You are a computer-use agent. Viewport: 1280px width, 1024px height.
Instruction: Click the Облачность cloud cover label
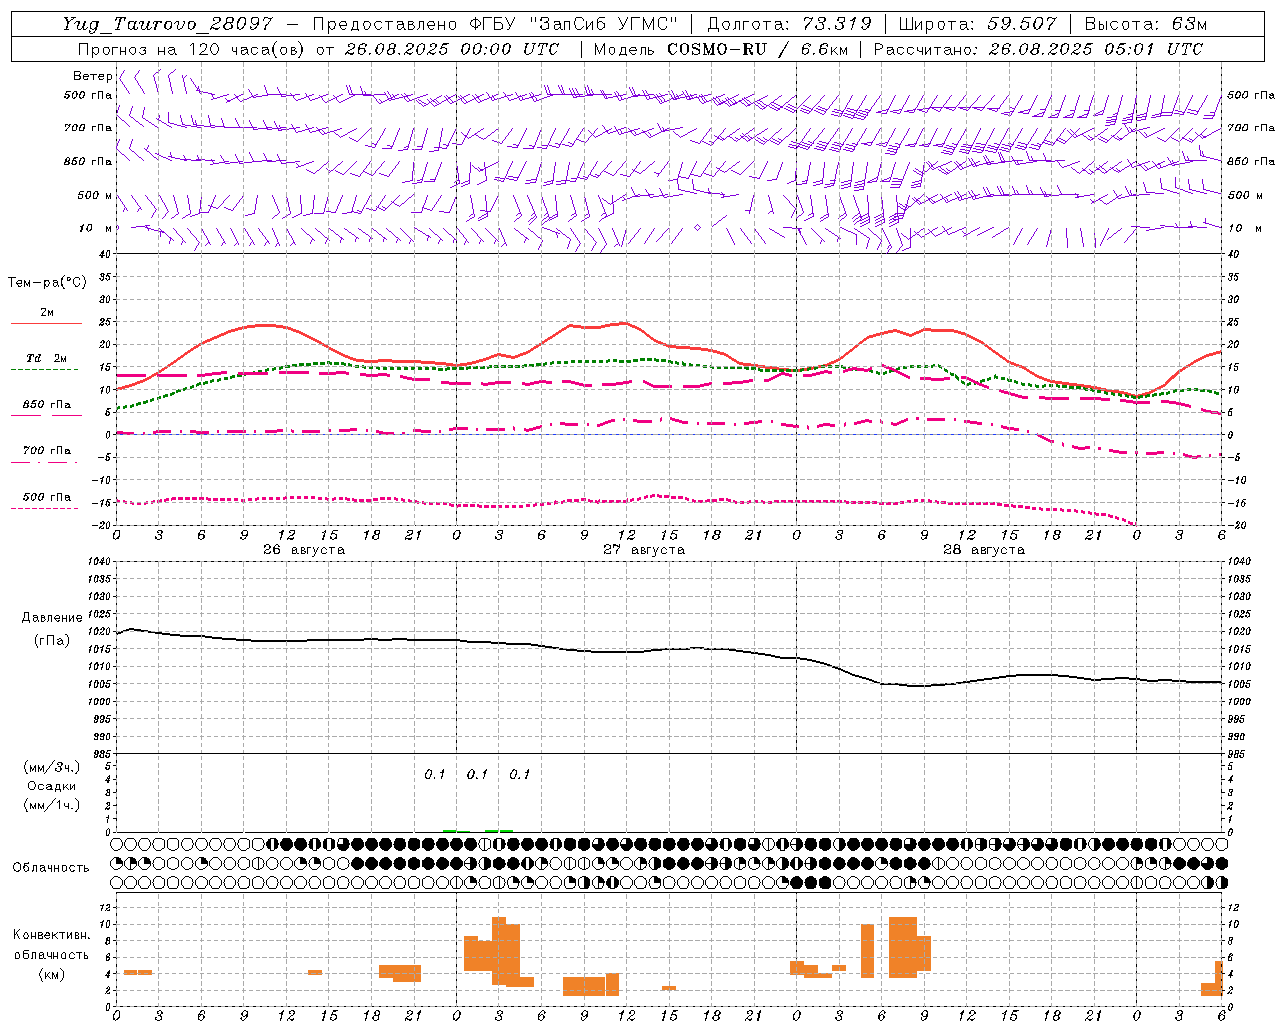click(x=51, y=868)
